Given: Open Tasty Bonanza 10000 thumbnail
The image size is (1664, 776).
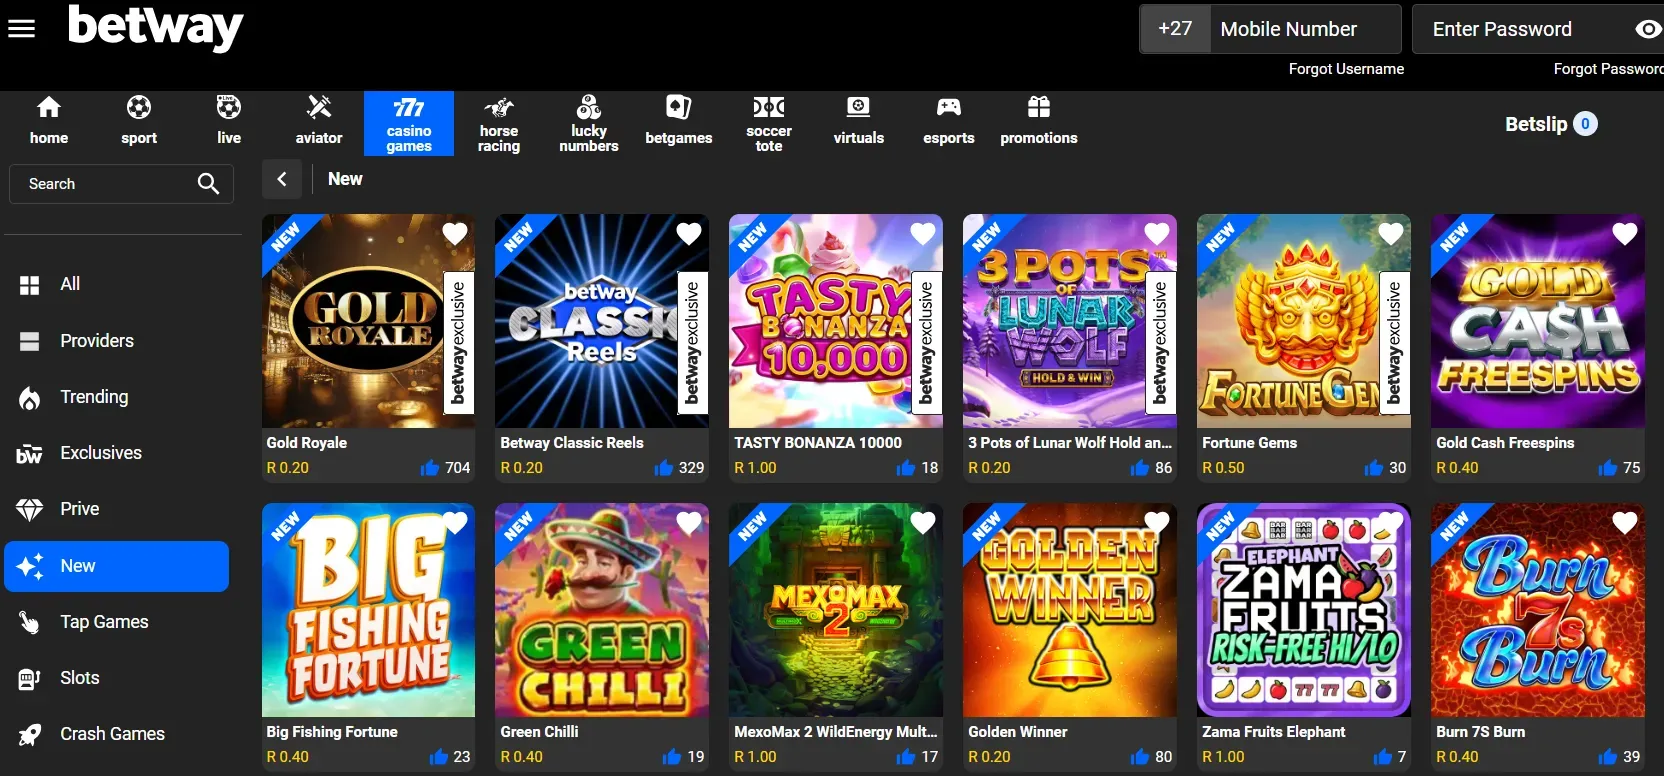Looking at the screenshot, I should [x=836, y=321].
